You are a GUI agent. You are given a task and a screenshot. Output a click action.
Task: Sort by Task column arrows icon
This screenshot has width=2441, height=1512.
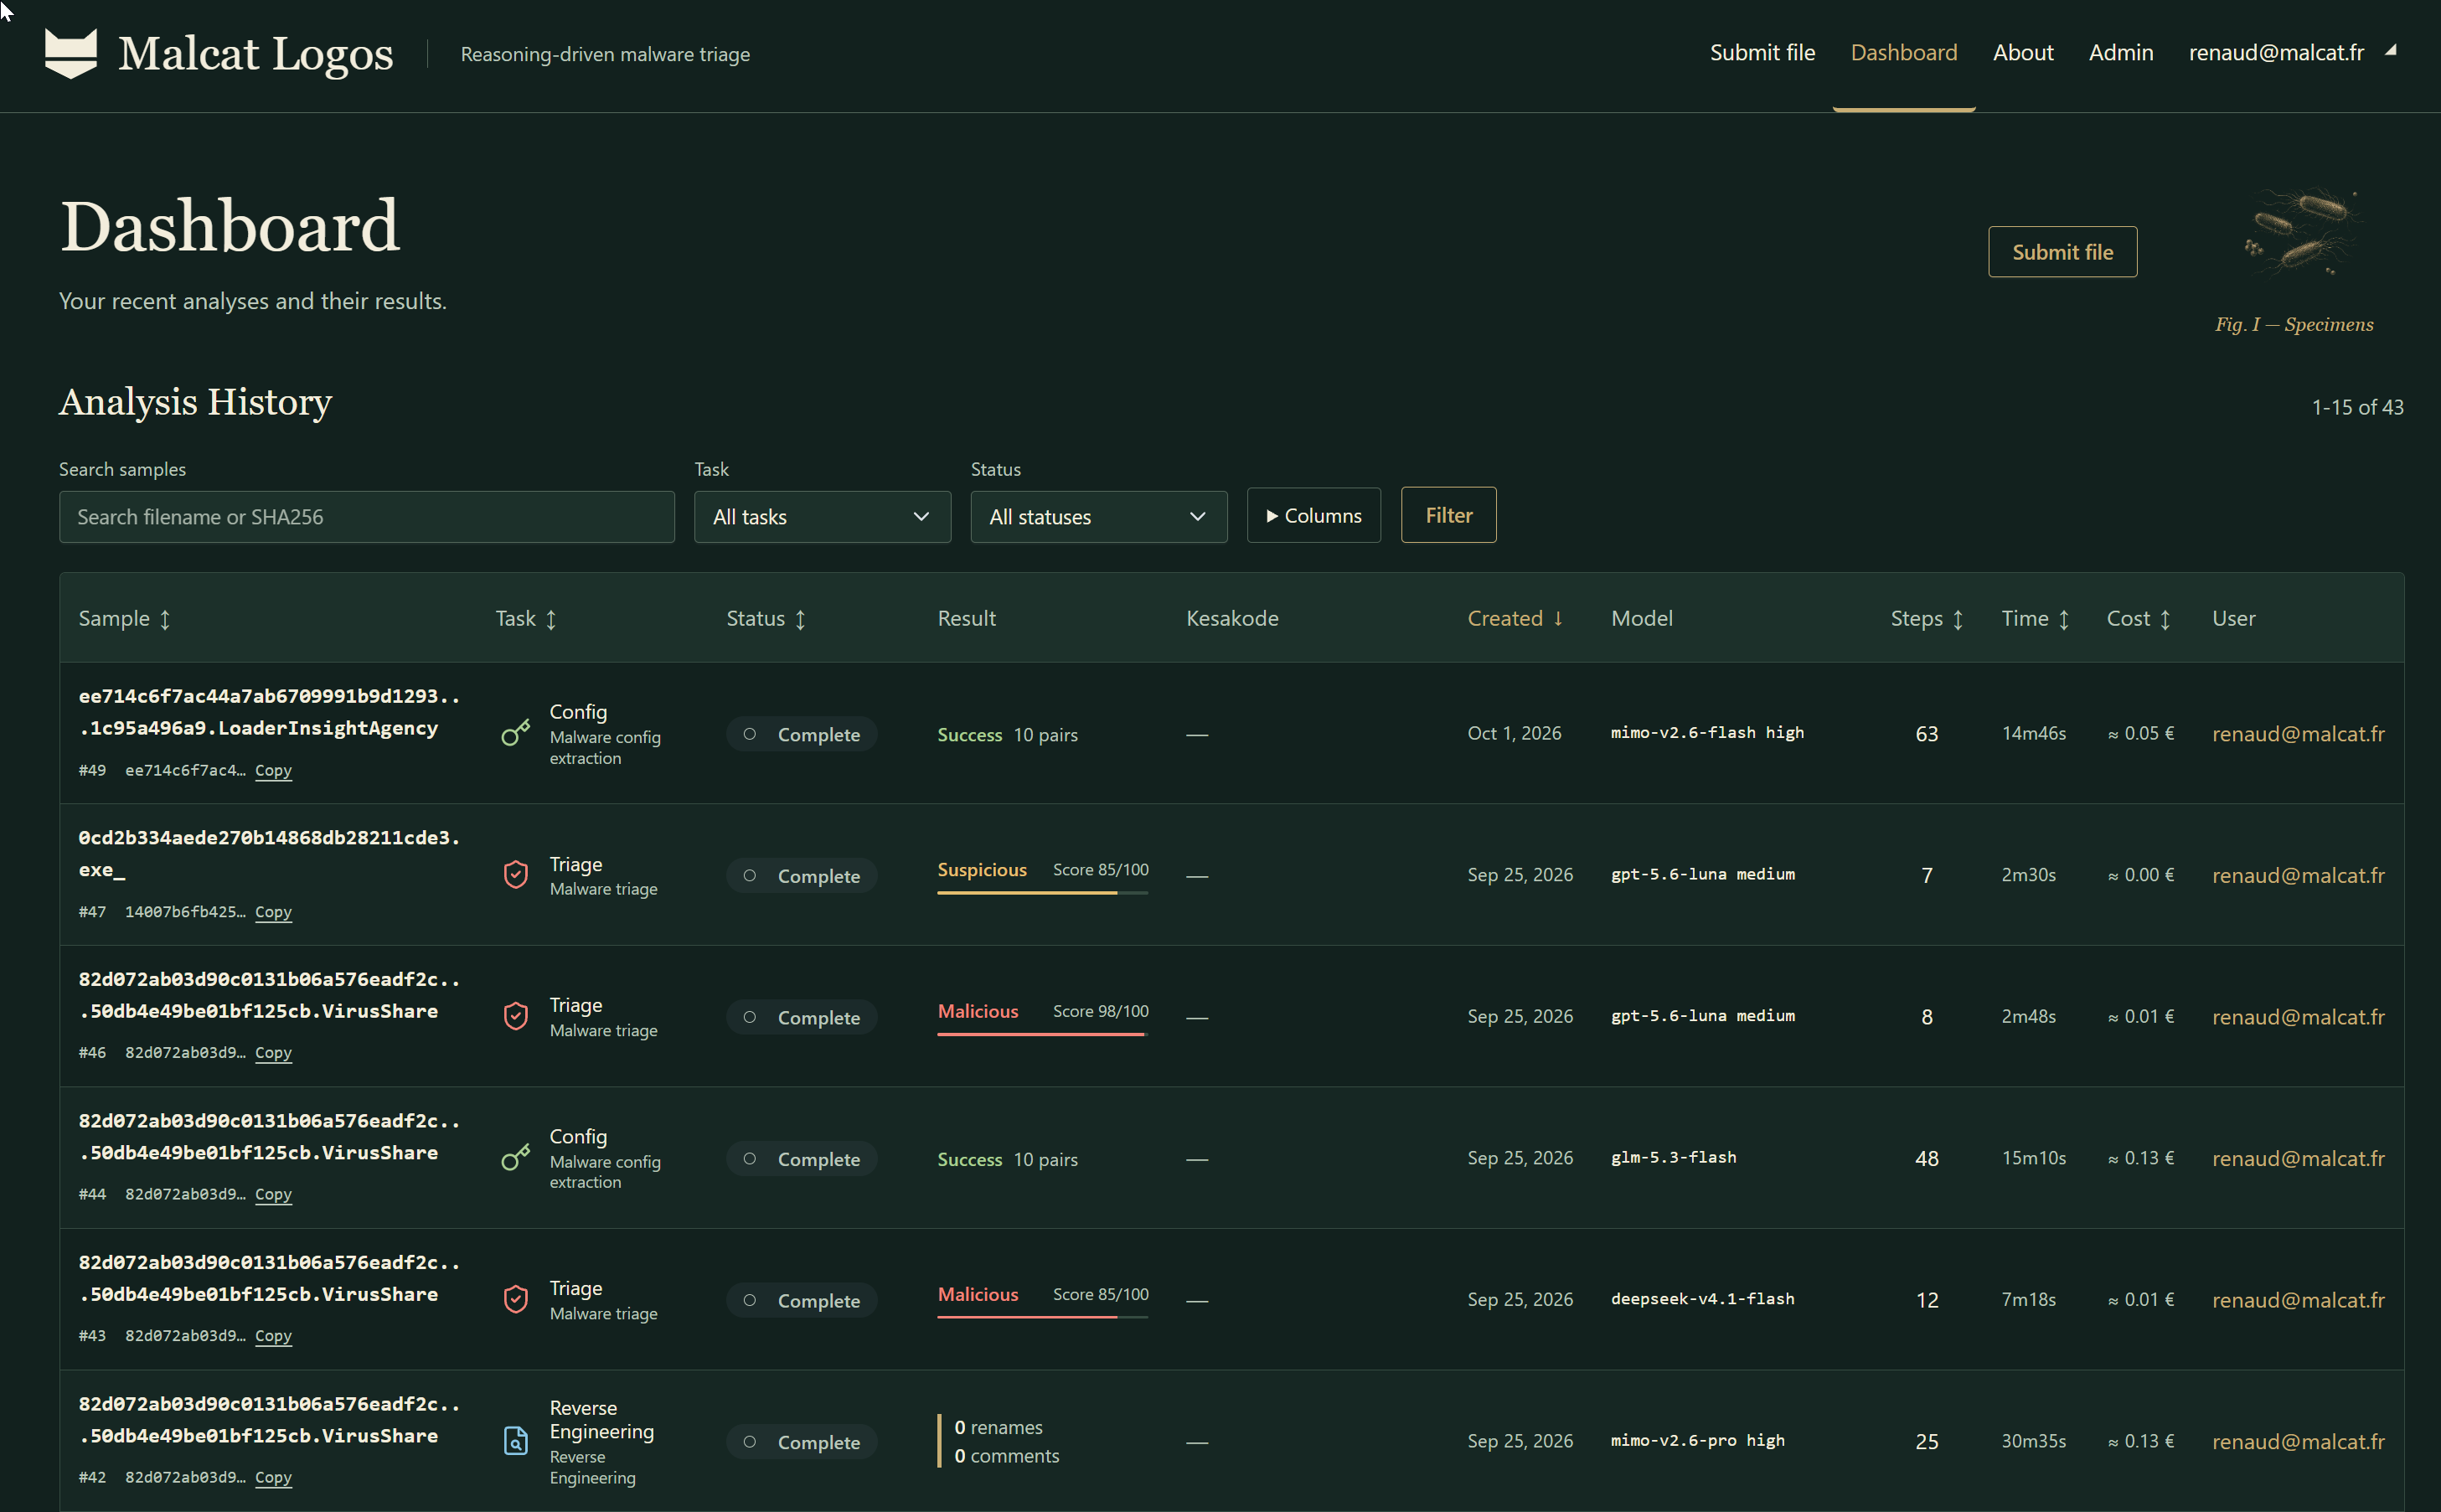[551, 619]
